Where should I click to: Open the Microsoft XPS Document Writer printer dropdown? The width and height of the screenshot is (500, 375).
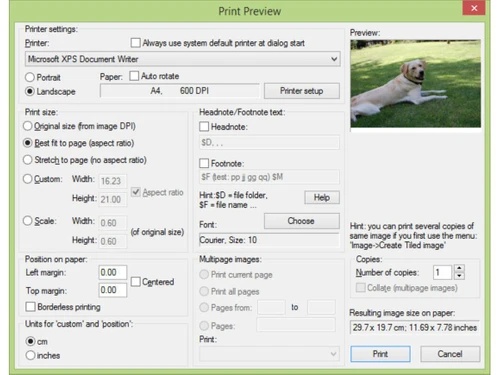tap(182, 59)
